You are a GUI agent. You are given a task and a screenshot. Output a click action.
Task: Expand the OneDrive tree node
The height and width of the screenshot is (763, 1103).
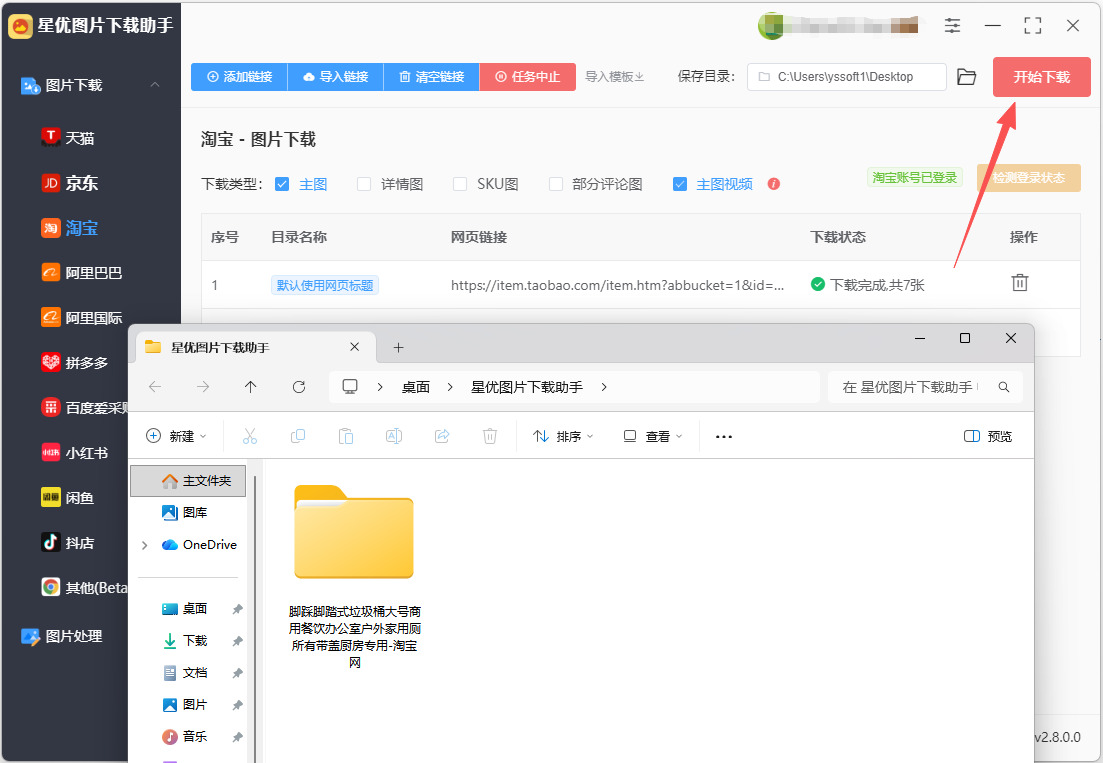point(145,545)
